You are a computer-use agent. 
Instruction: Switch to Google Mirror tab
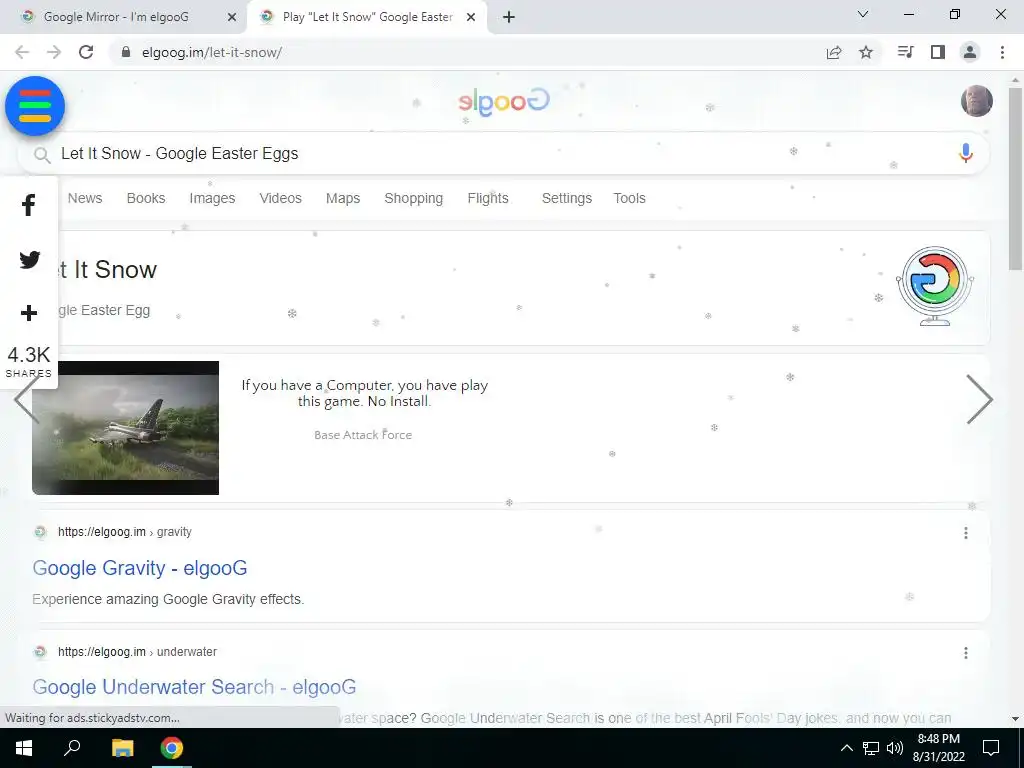123,17
